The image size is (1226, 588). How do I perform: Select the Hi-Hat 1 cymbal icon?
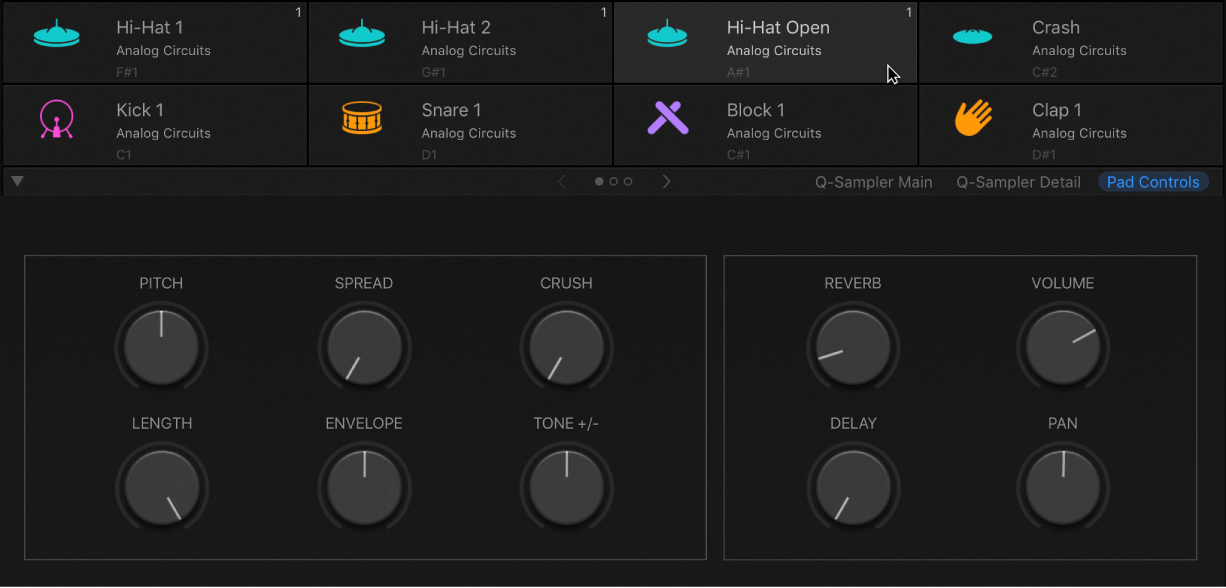click(57, 34)
